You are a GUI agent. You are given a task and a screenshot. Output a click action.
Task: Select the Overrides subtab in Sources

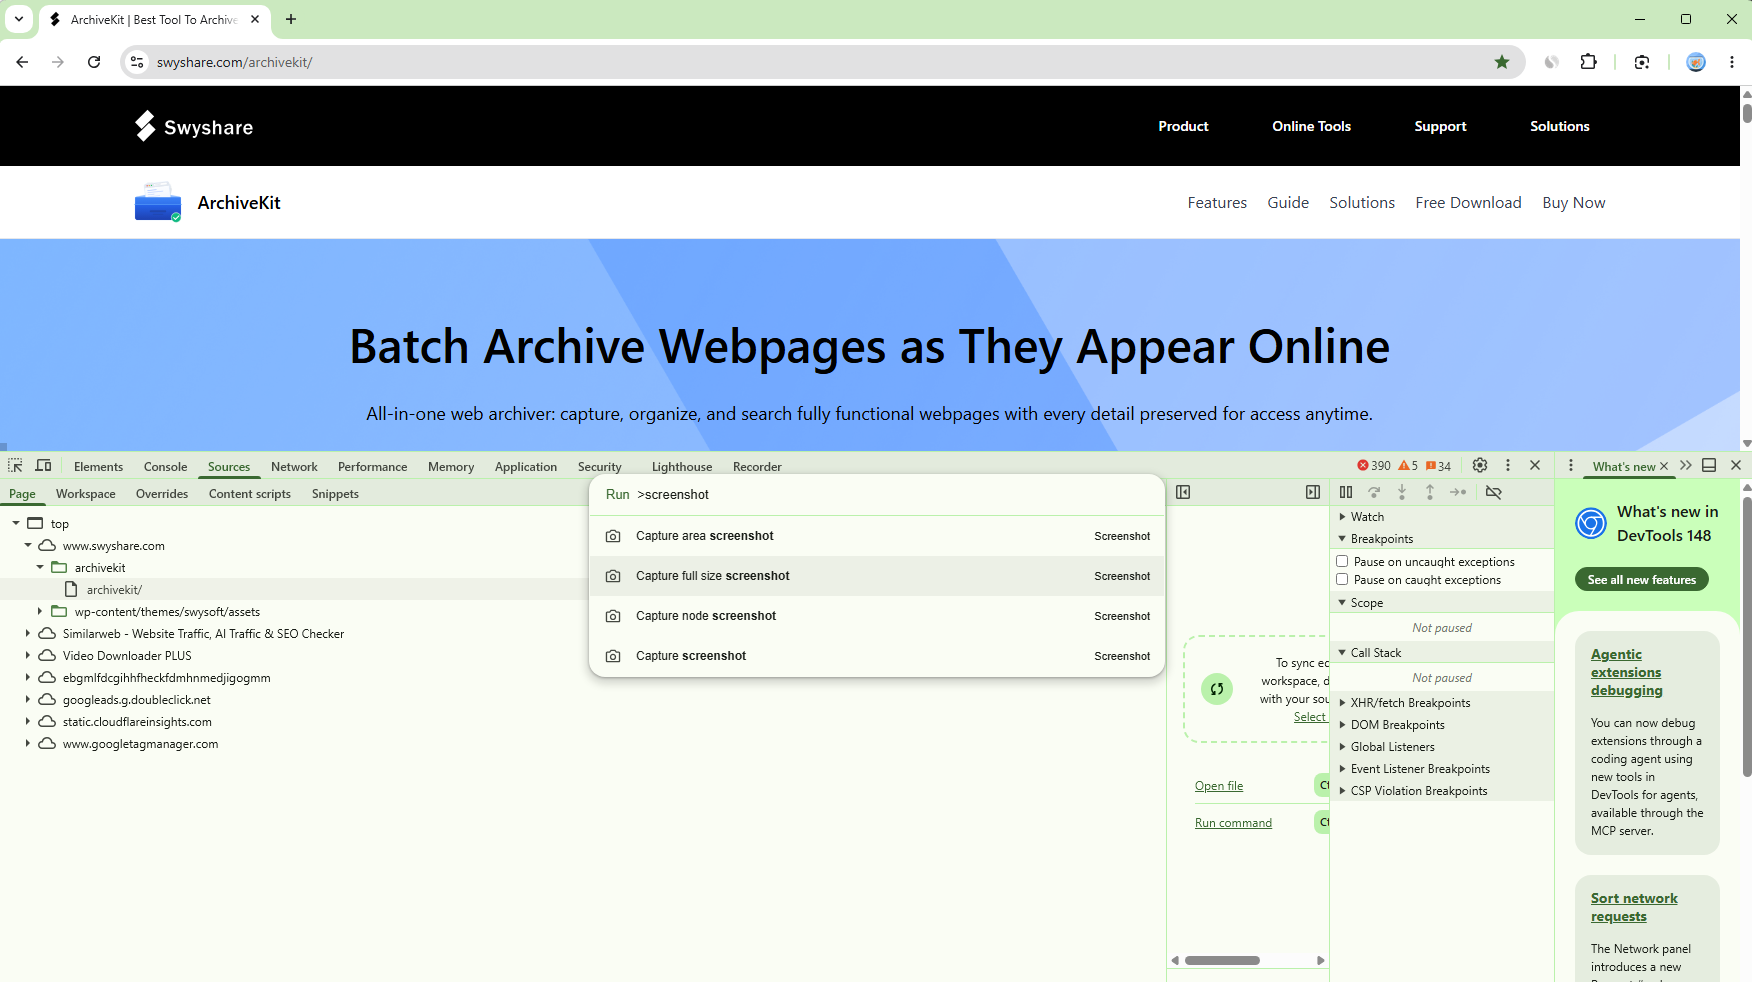[162, 494]
